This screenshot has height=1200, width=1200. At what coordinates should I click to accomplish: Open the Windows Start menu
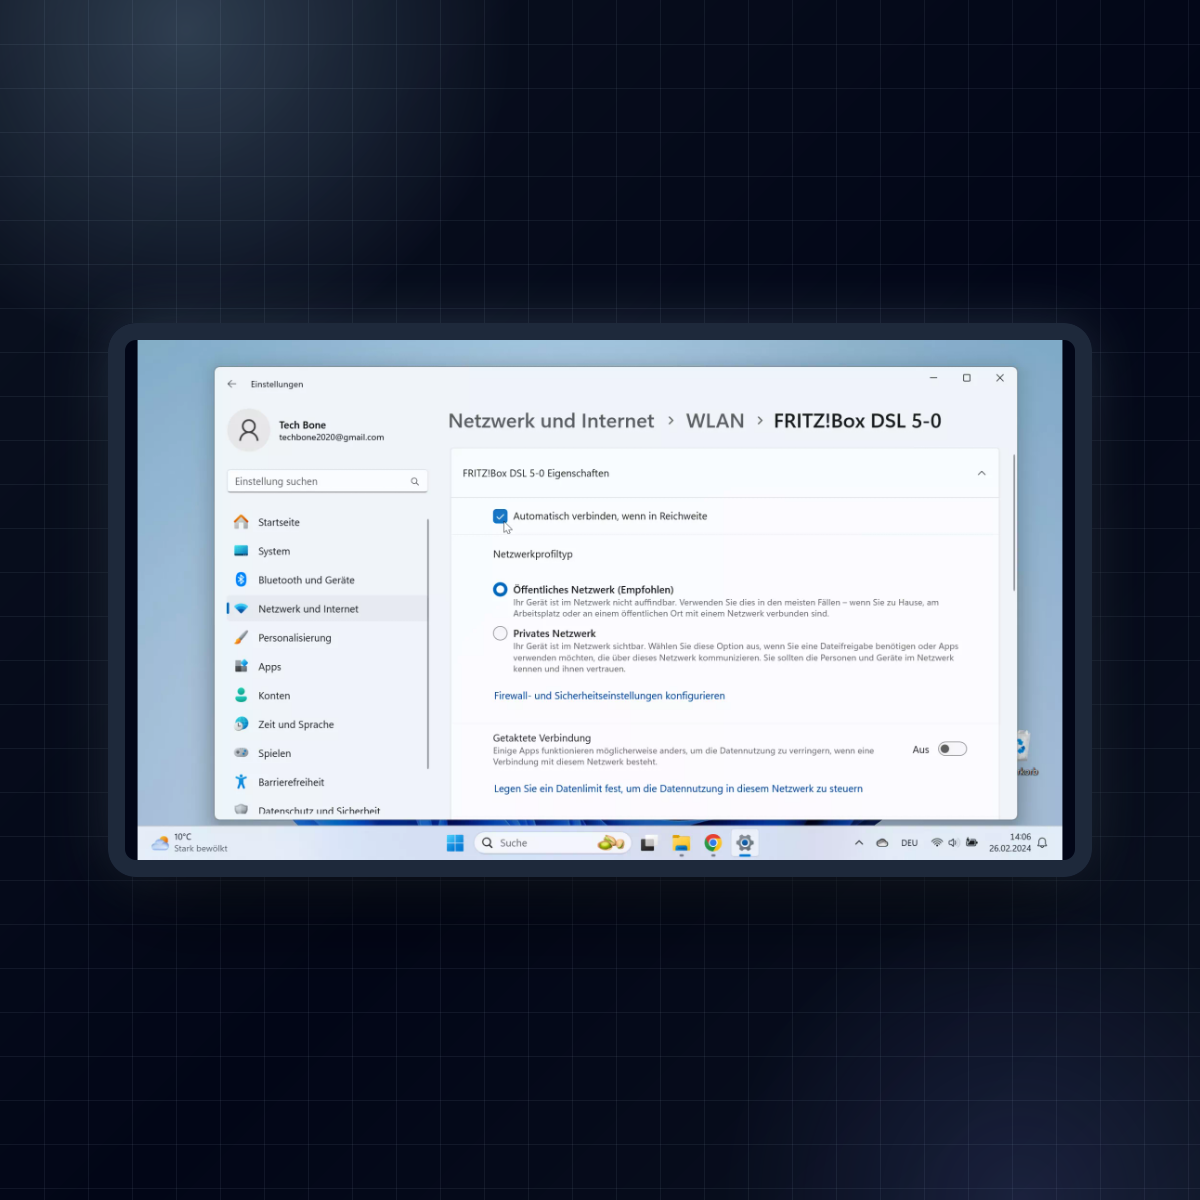pos(455,843)
